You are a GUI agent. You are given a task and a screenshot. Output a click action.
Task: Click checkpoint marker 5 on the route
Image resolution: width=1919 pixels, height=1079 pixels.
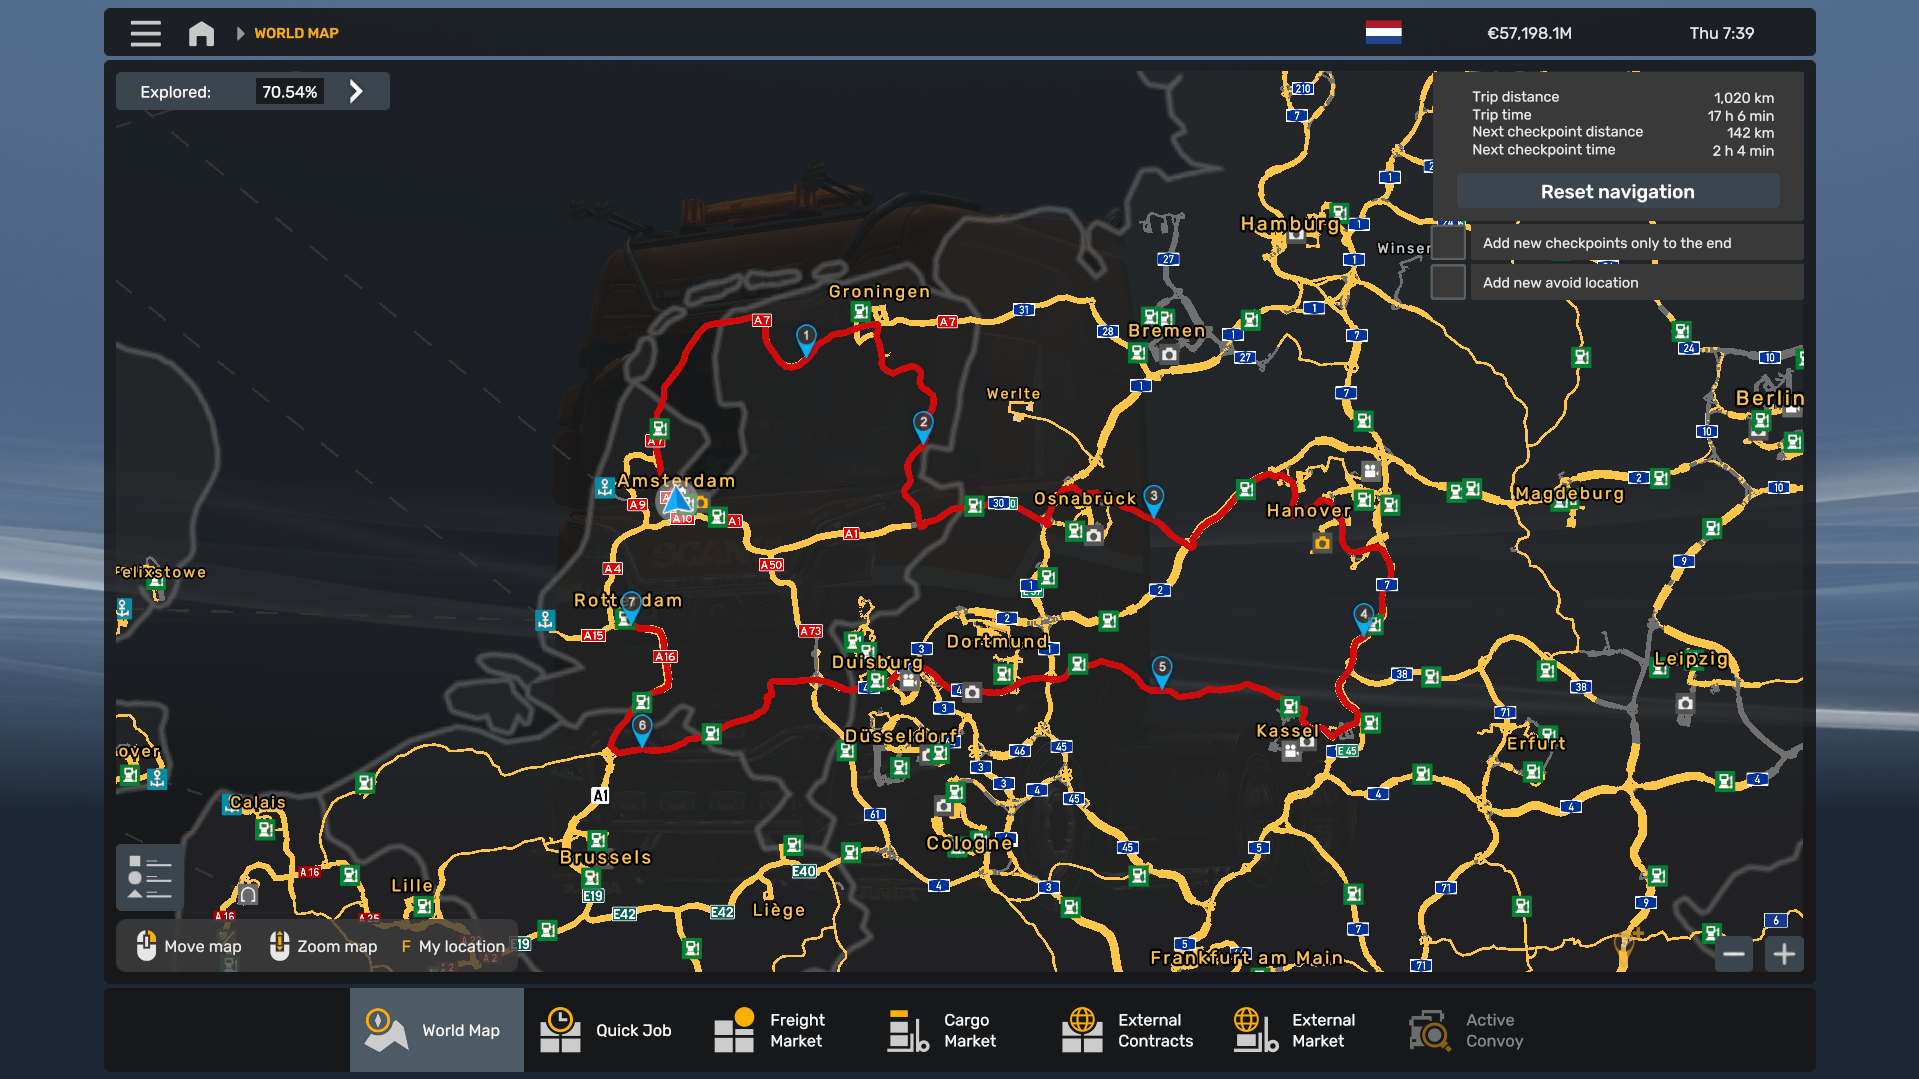[1161, 670]
